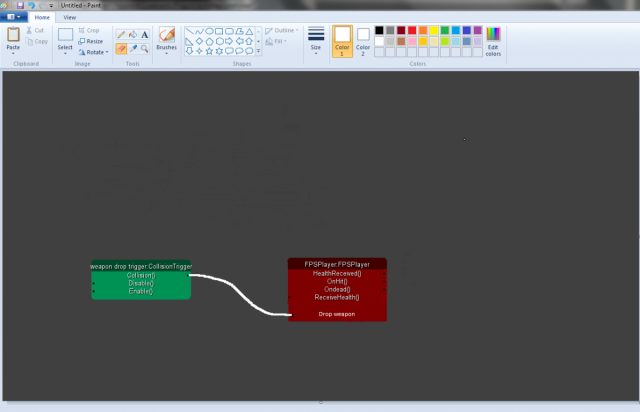The height and width of the screenshot is (412, 640).
Task: Expand the Rotate options menu
Action: 95,52
